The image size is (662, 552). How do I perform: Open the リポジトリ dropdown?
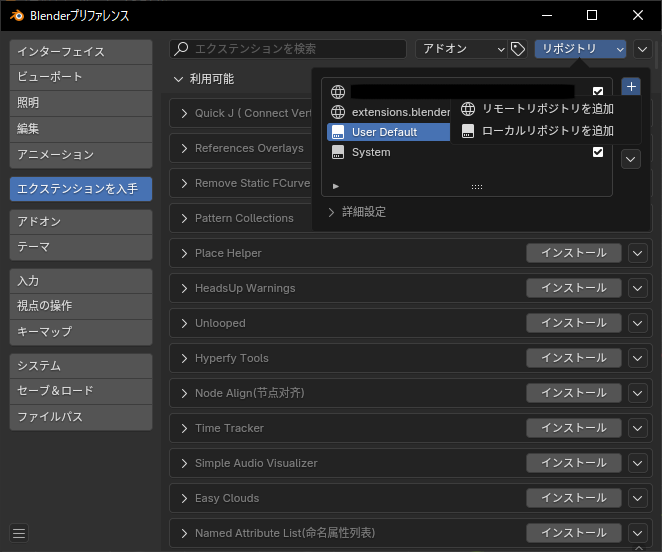[x=580, y=49]
